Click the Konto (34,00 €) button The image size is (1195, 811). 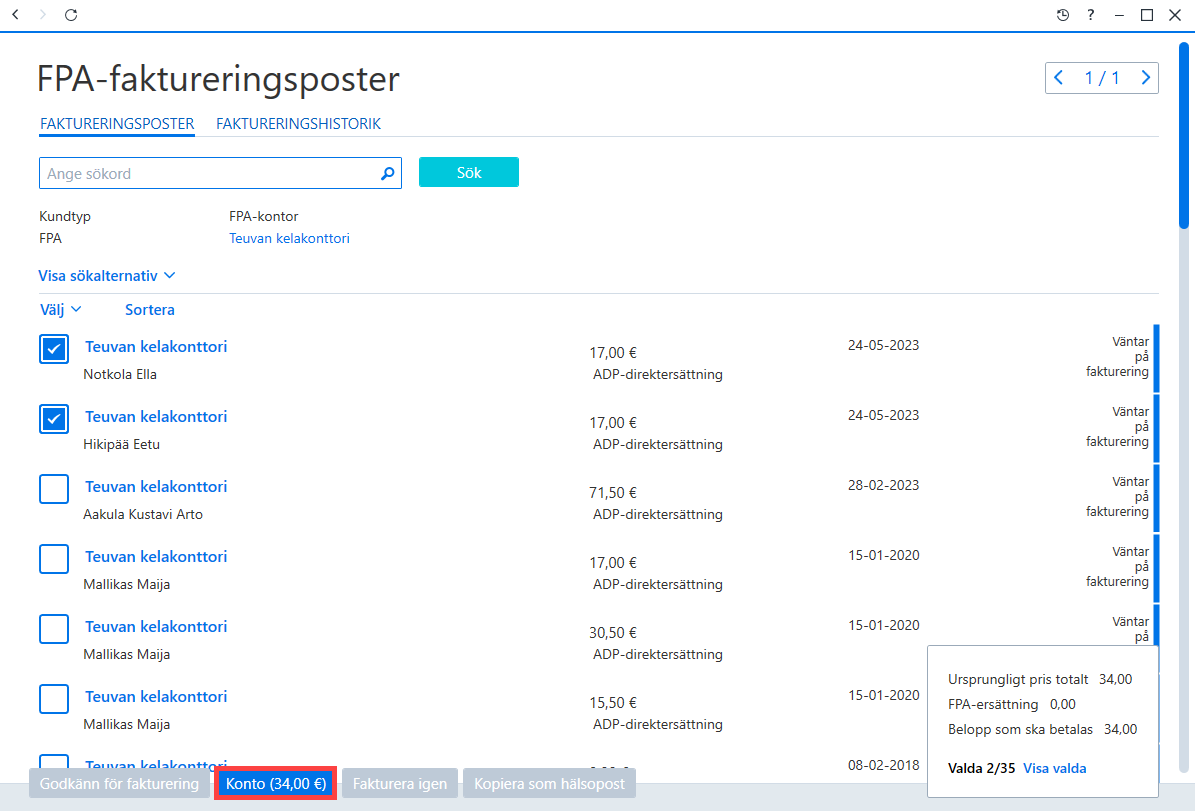pyautogui.click(x=276, y=784)
